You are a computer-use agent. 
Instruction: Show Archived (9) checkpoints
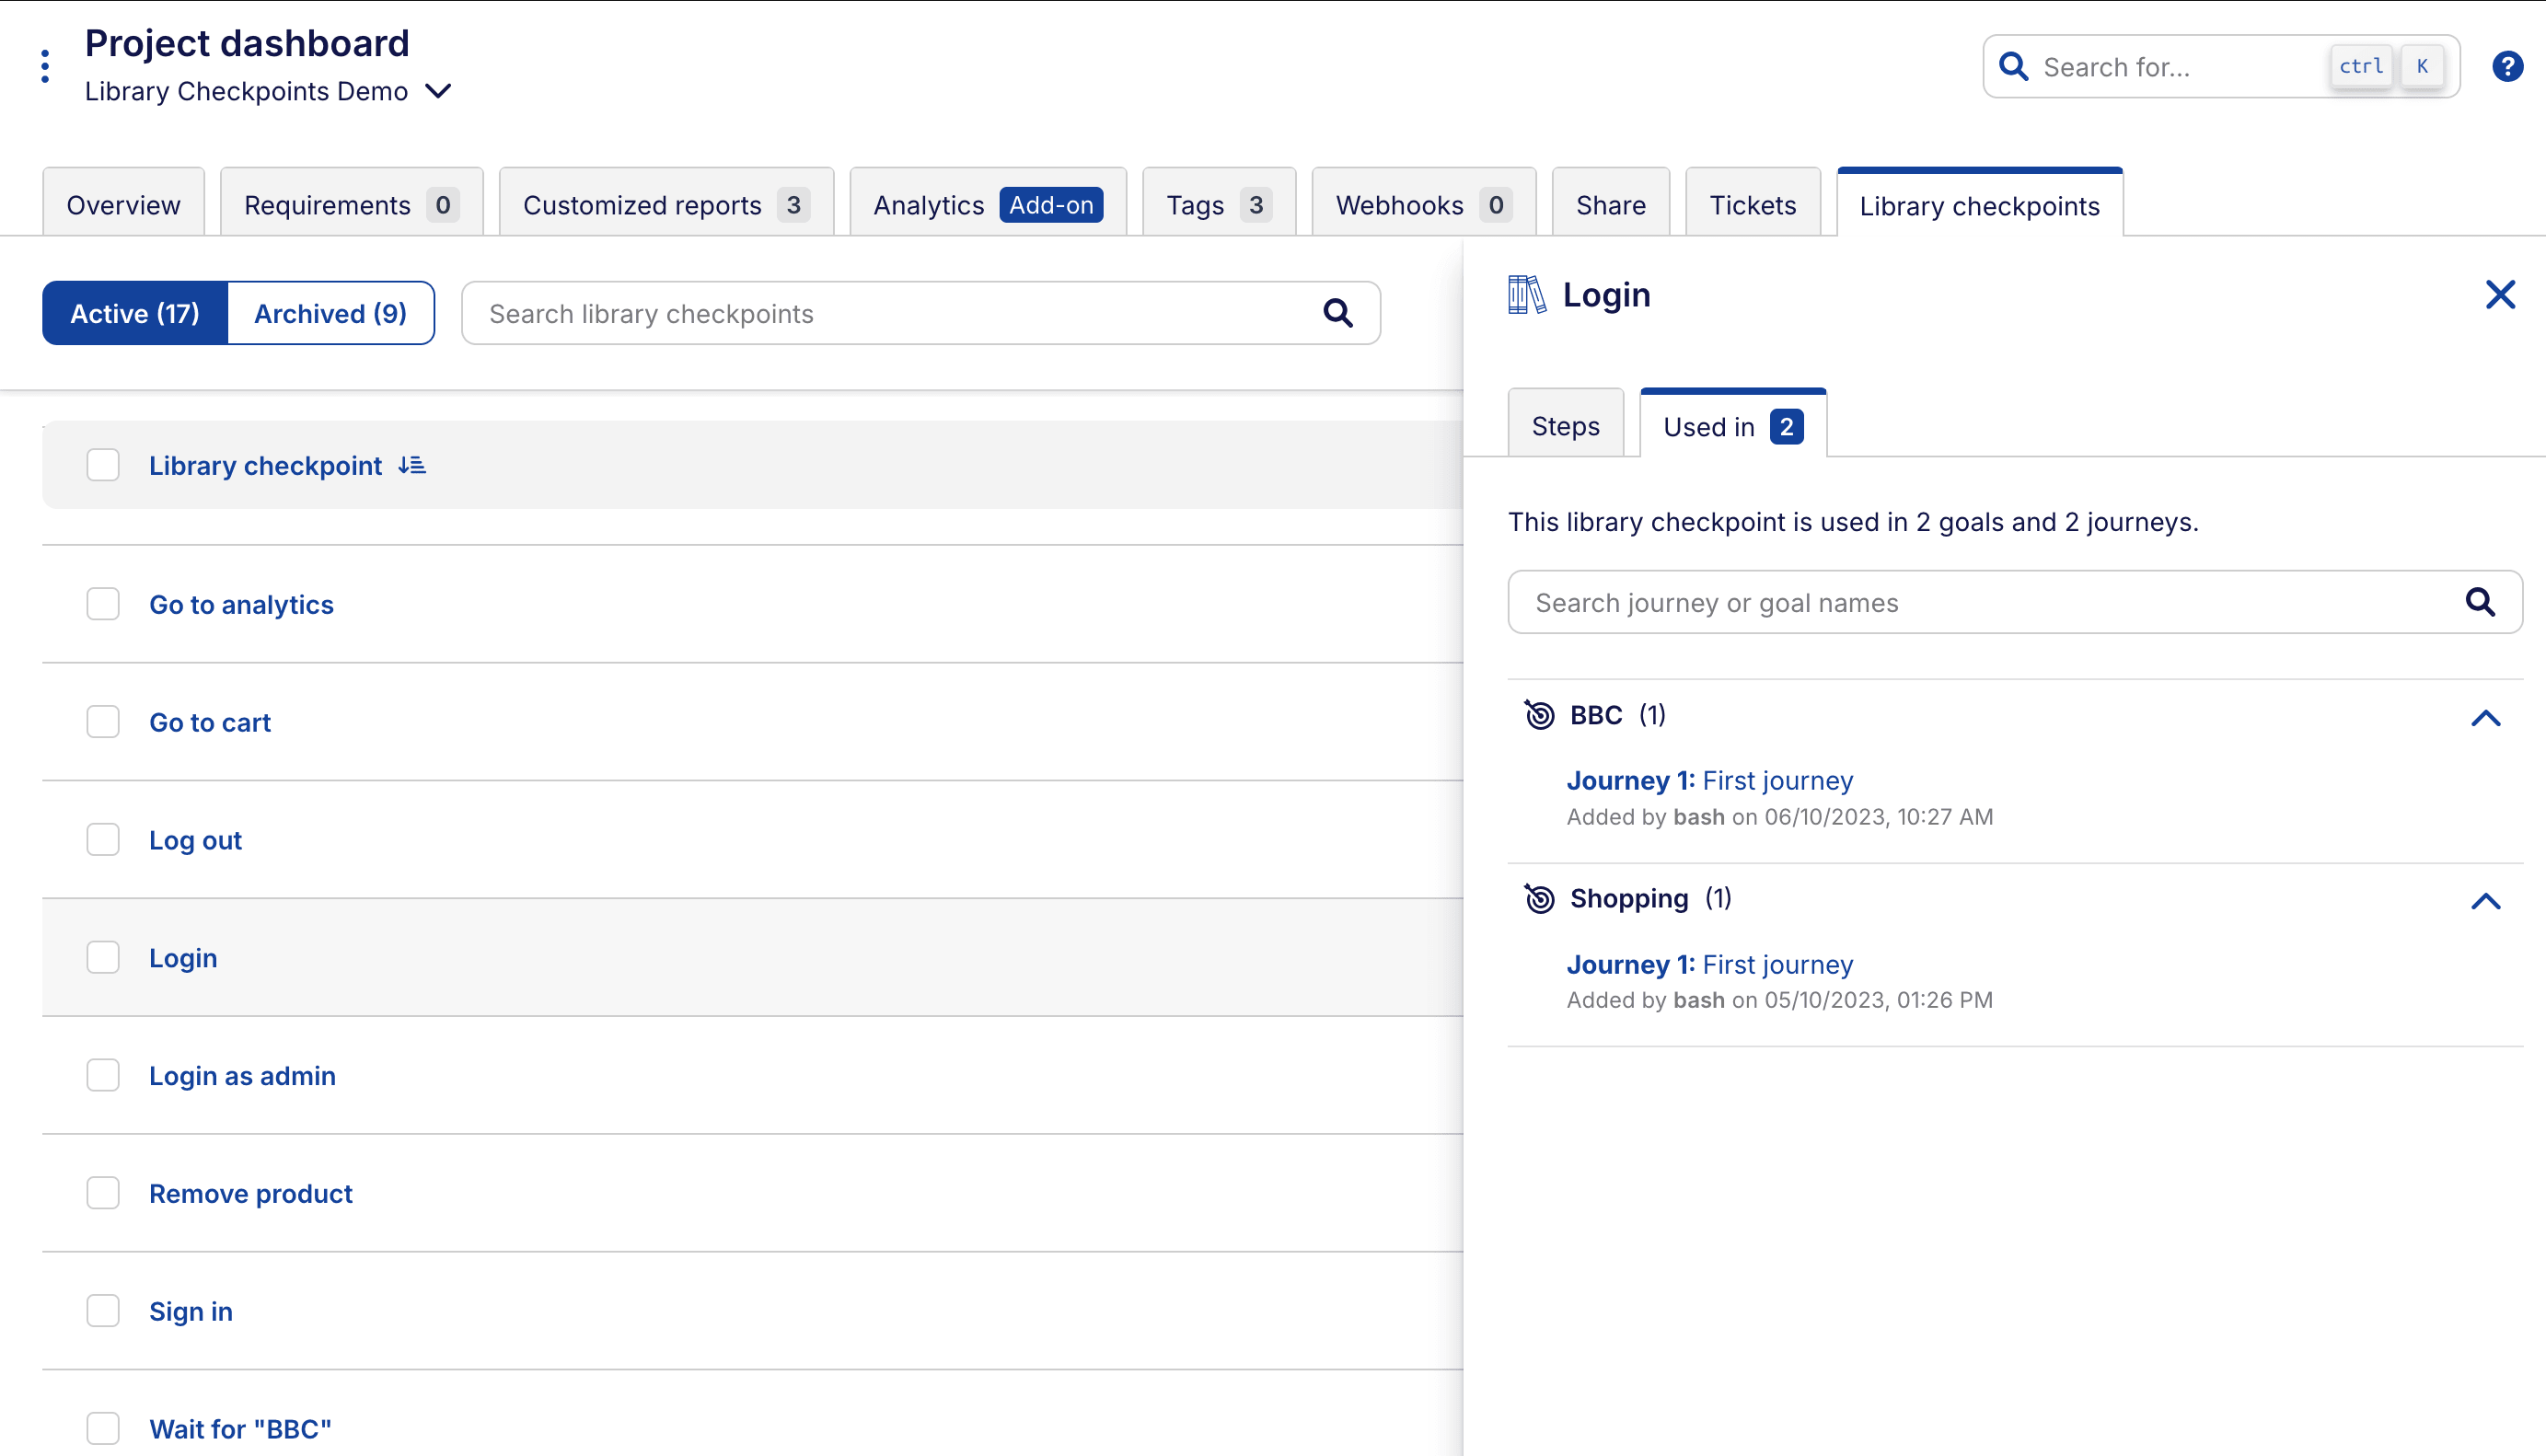[330, 314]
